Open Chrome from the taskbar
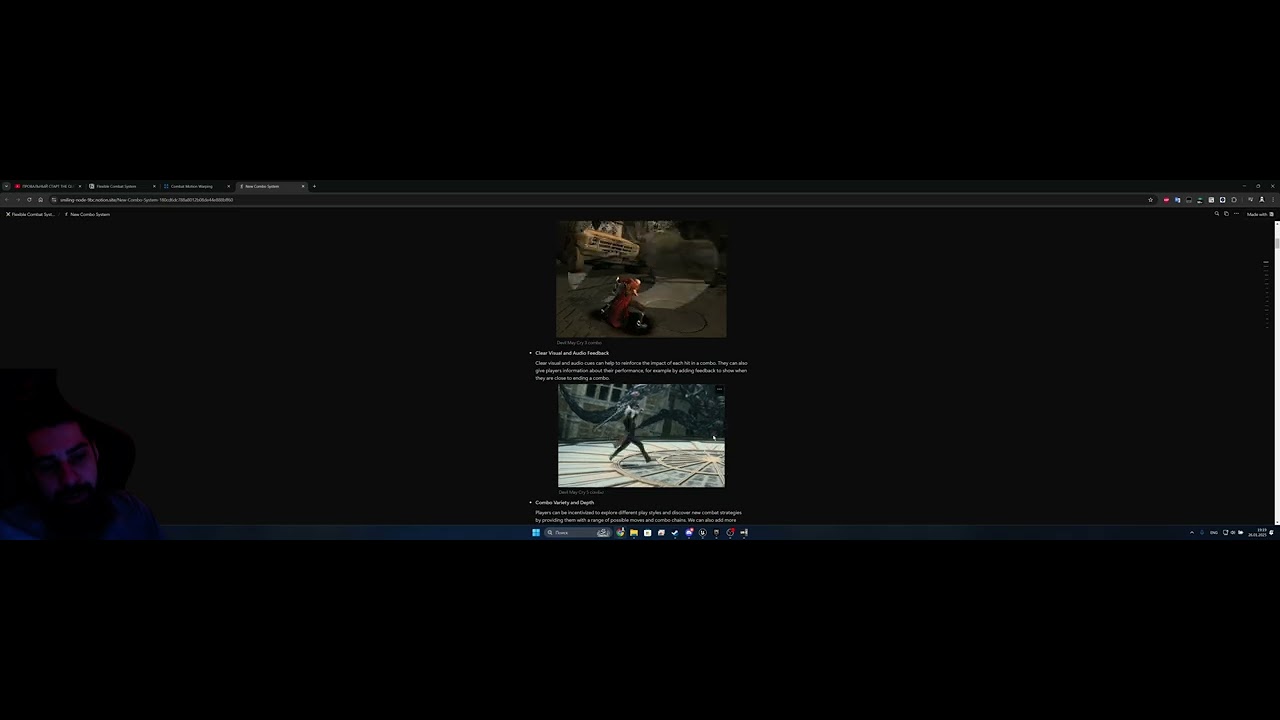Screen dimensions: 1280x720 coord(620,533)
